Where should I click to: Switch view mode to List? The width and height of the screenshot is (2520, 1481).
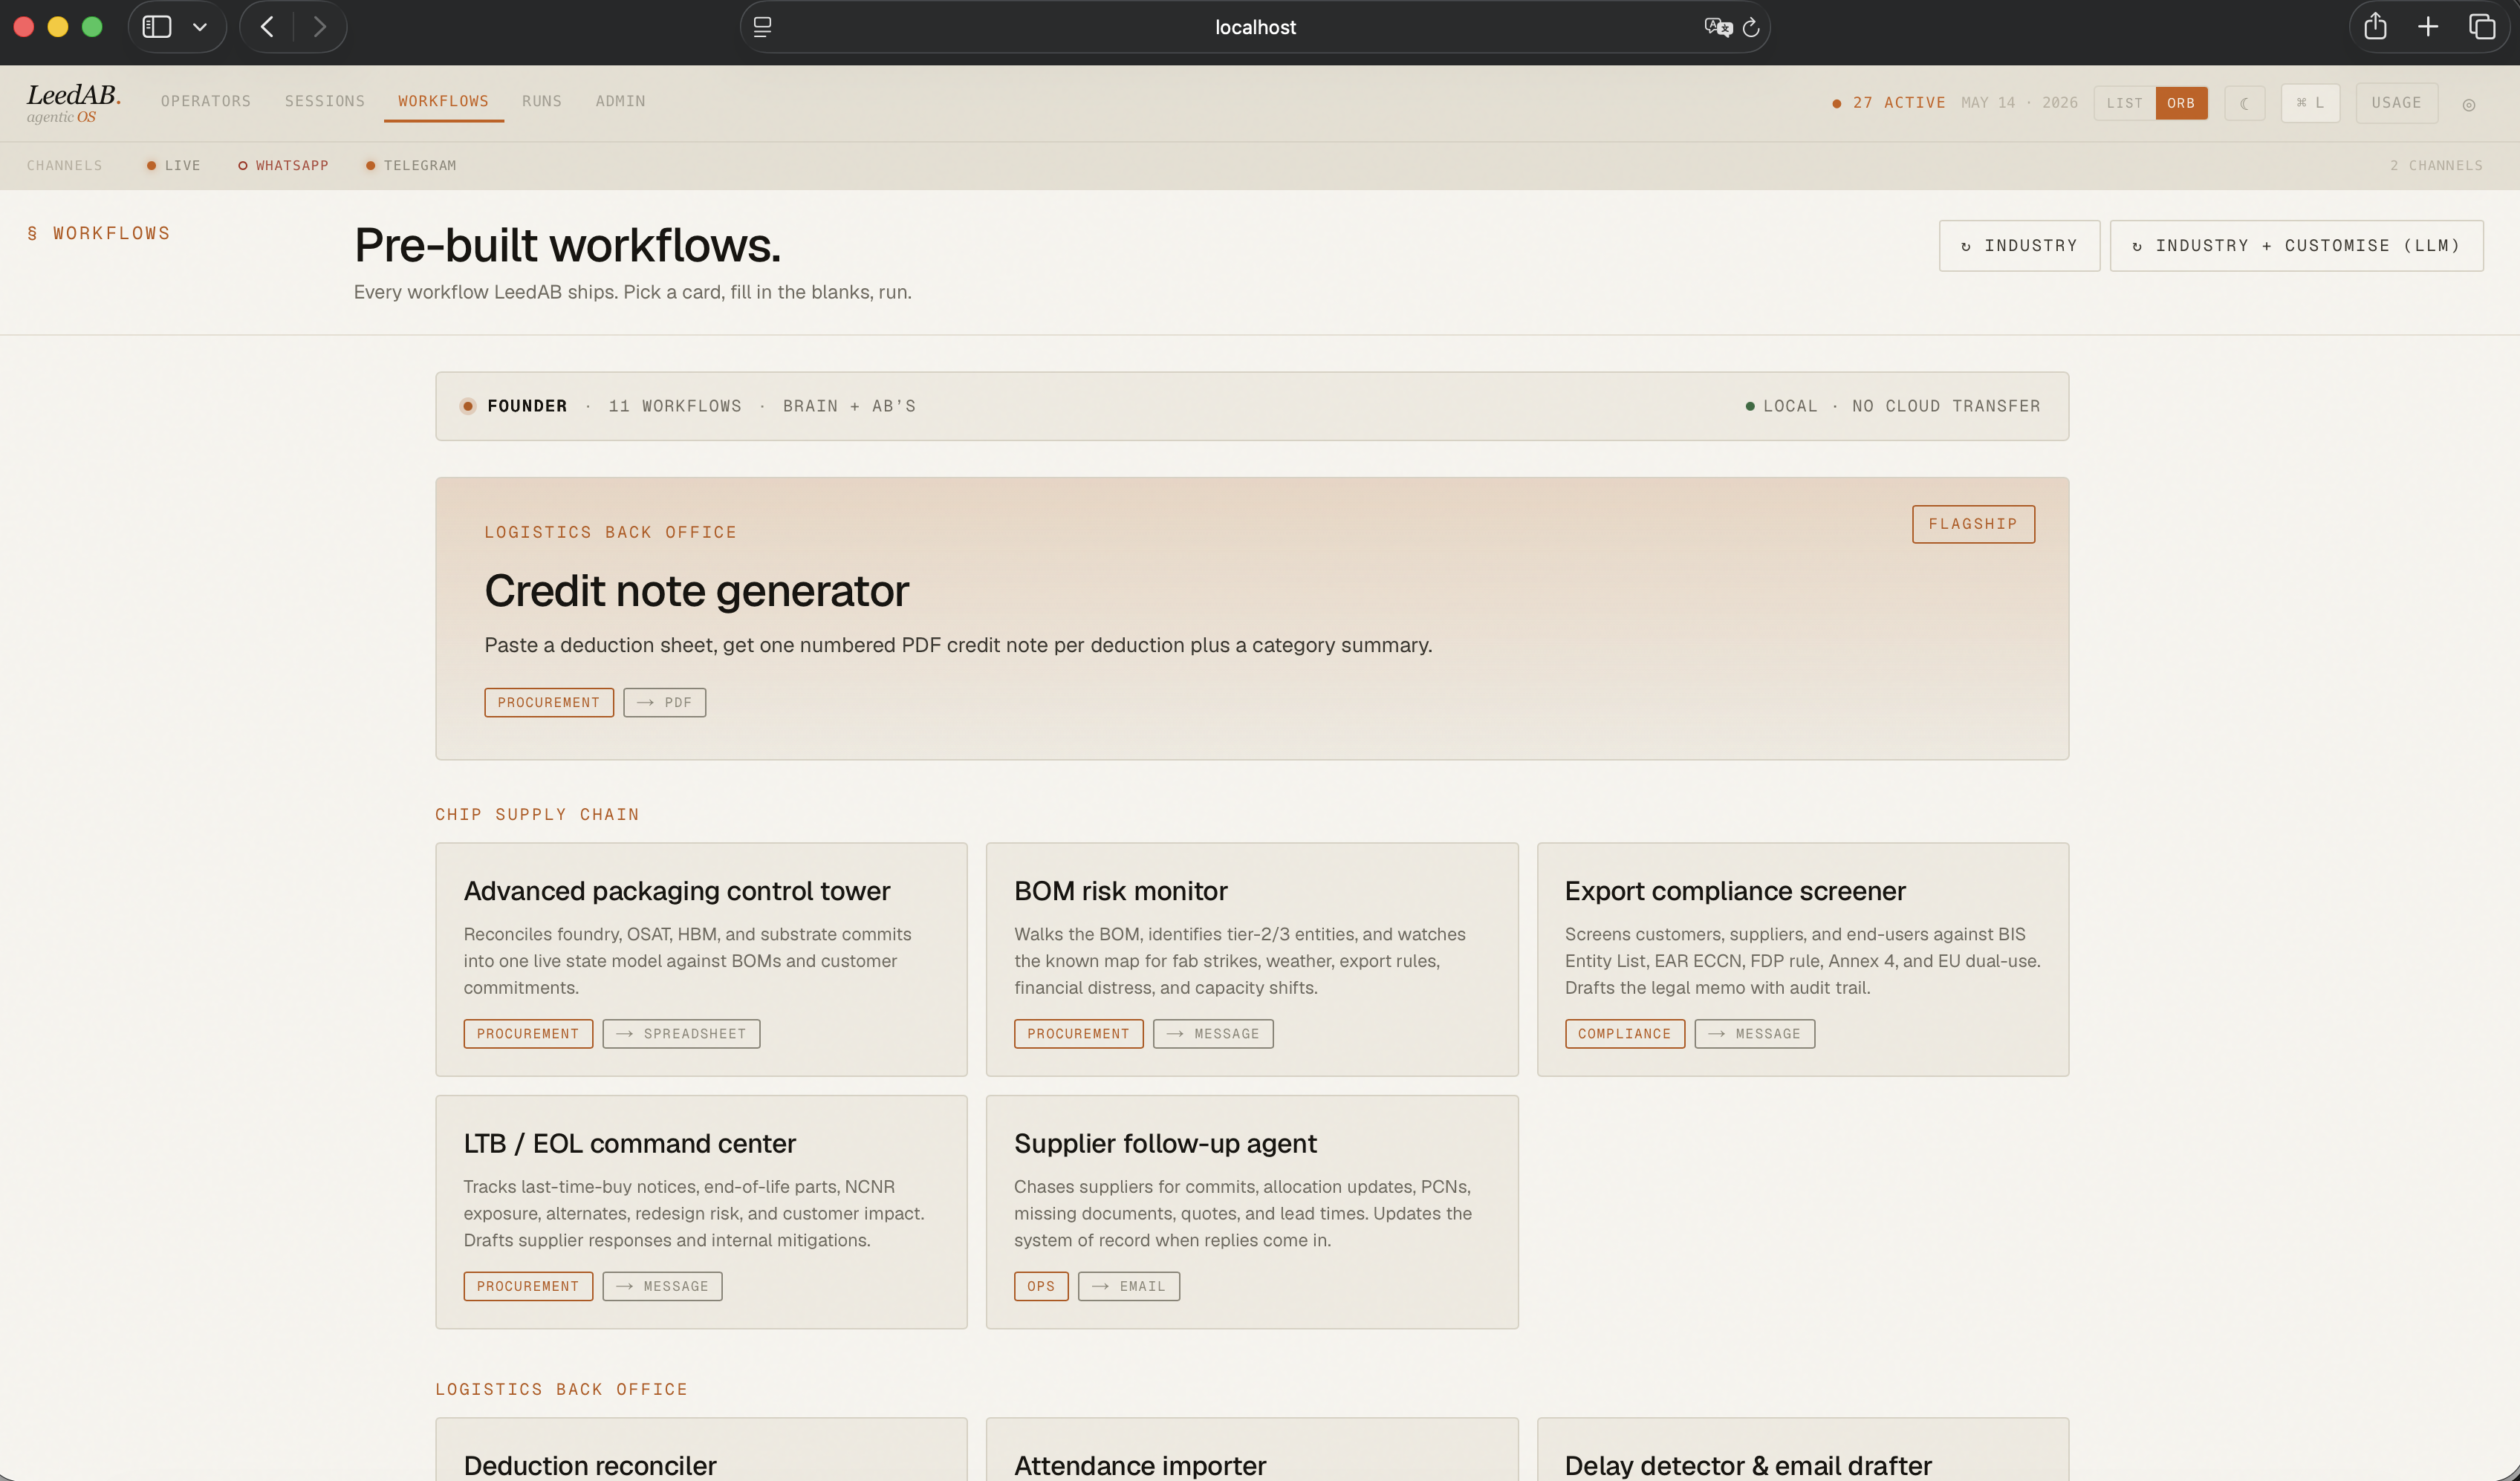[x=2124, y=103]
